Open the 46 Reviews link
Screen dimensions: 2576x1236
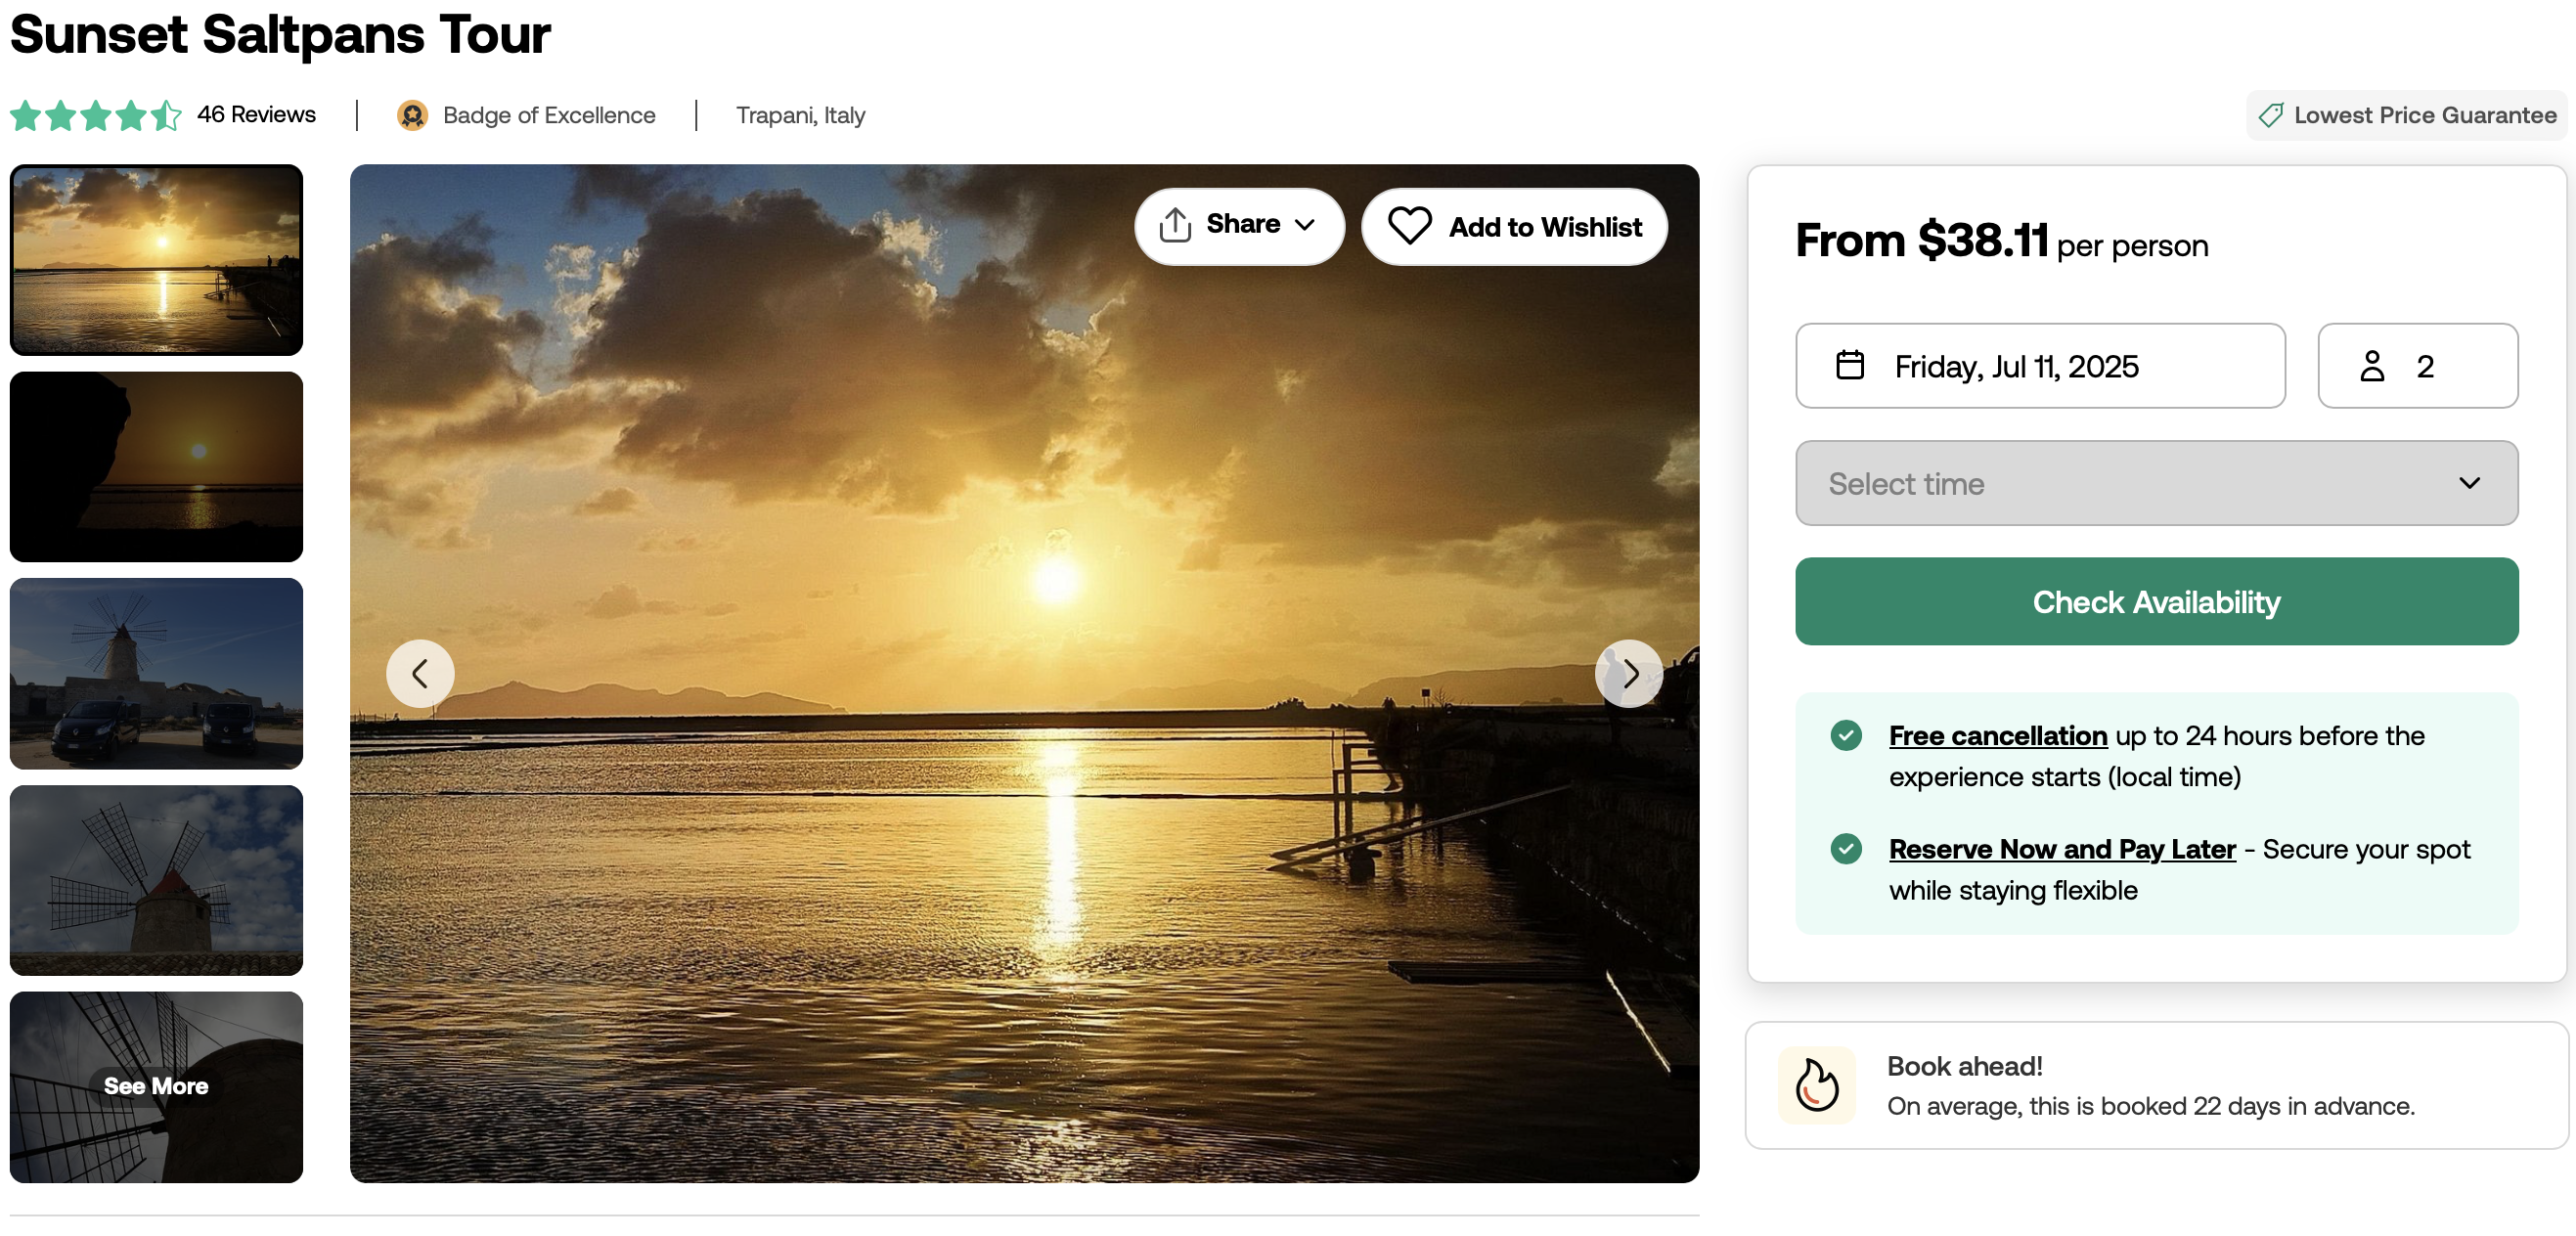pos(256,115)
